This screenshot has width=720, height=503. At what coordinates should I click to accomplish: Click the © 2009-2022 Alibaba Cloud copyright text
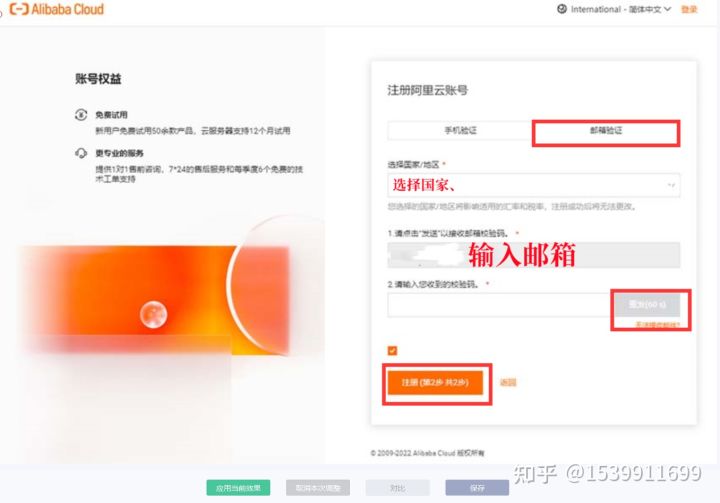428,453
